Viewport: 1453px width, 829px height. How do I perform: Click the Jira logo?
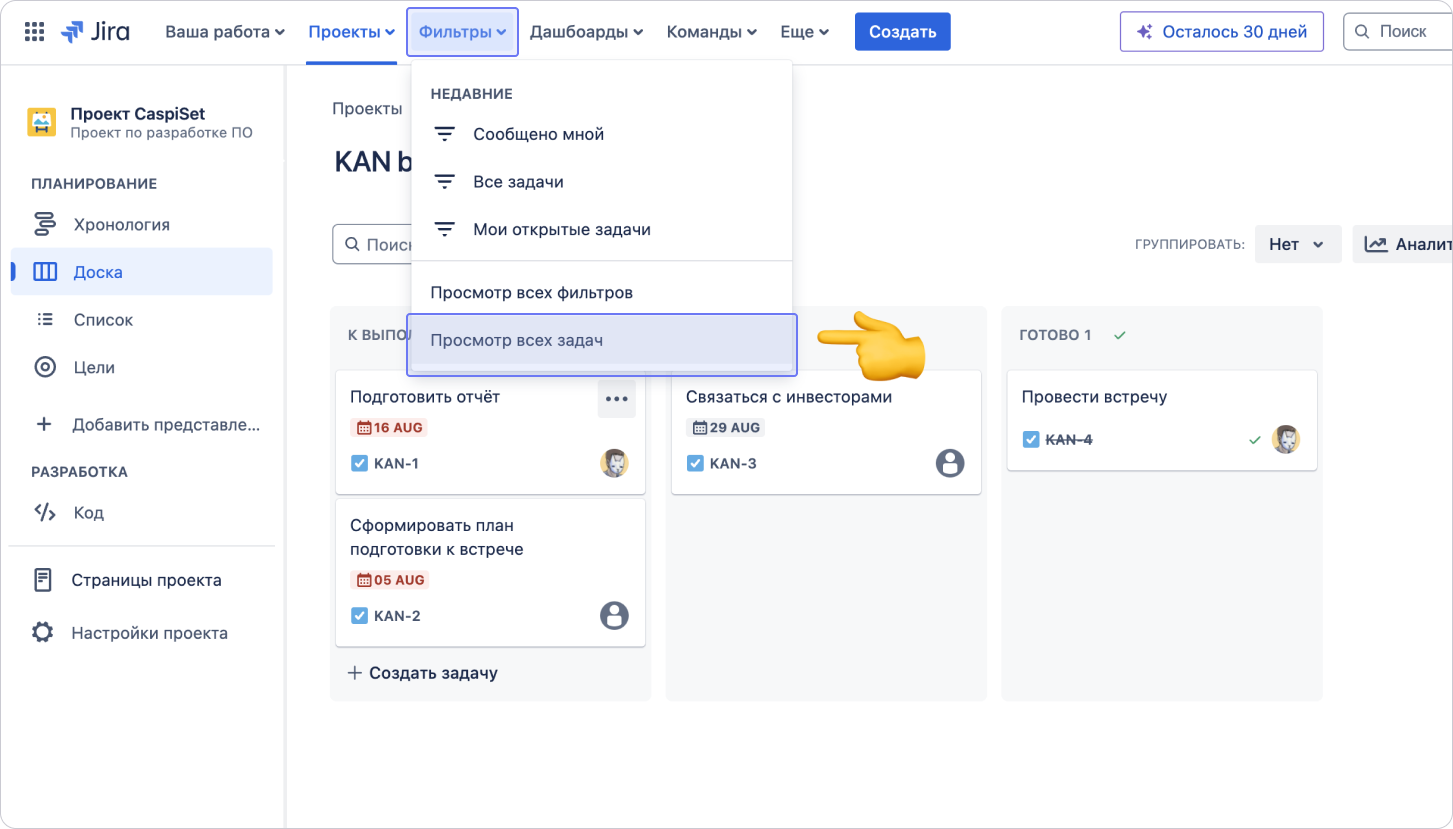(95, 32)
